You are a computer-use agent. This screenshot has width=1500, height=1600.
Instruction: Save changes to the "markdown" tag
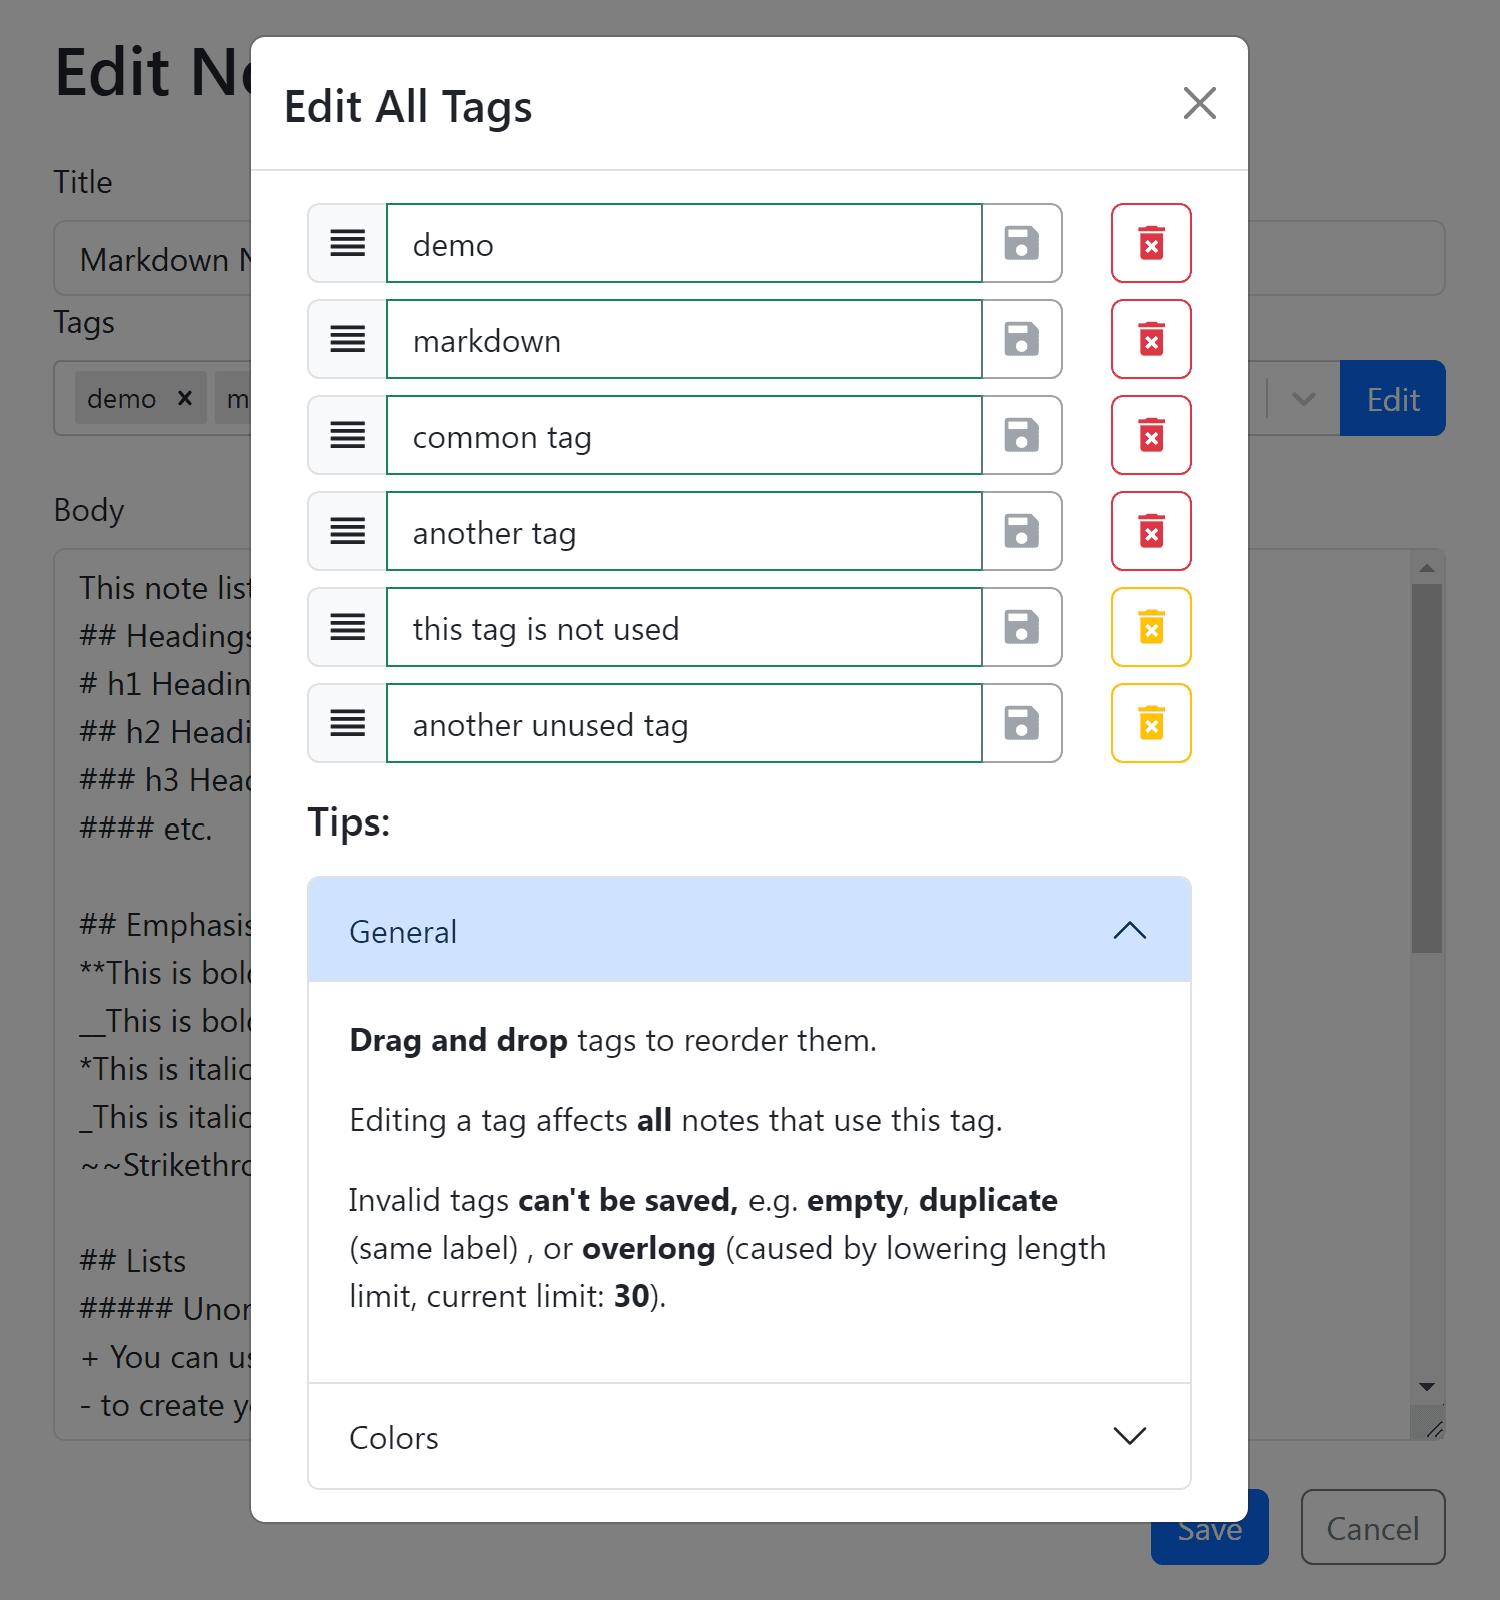coord(1020,339)
